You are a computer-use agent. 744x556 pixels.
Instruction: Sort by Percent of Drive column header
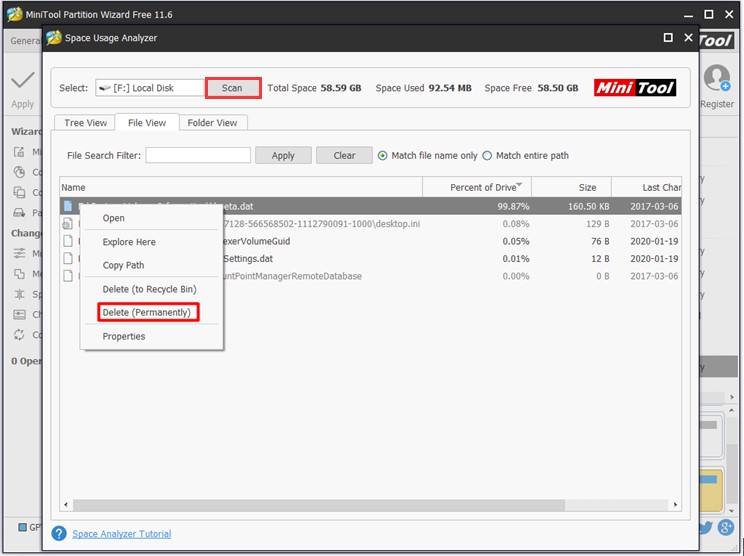point(477,187)
